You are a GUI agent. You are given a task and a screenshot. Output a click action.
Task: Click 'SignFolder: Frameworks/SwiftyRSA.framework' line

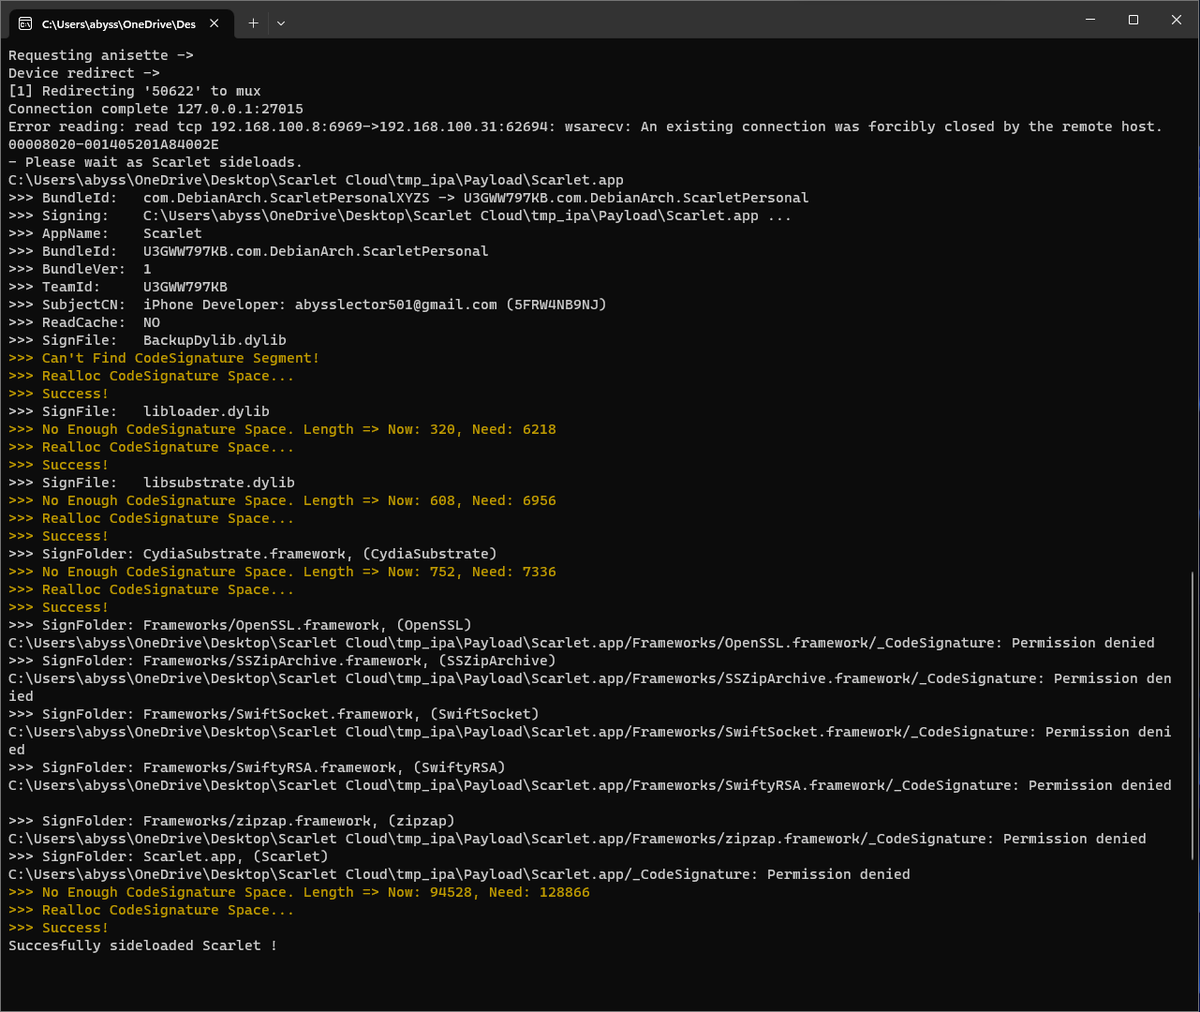pos(257,768)
